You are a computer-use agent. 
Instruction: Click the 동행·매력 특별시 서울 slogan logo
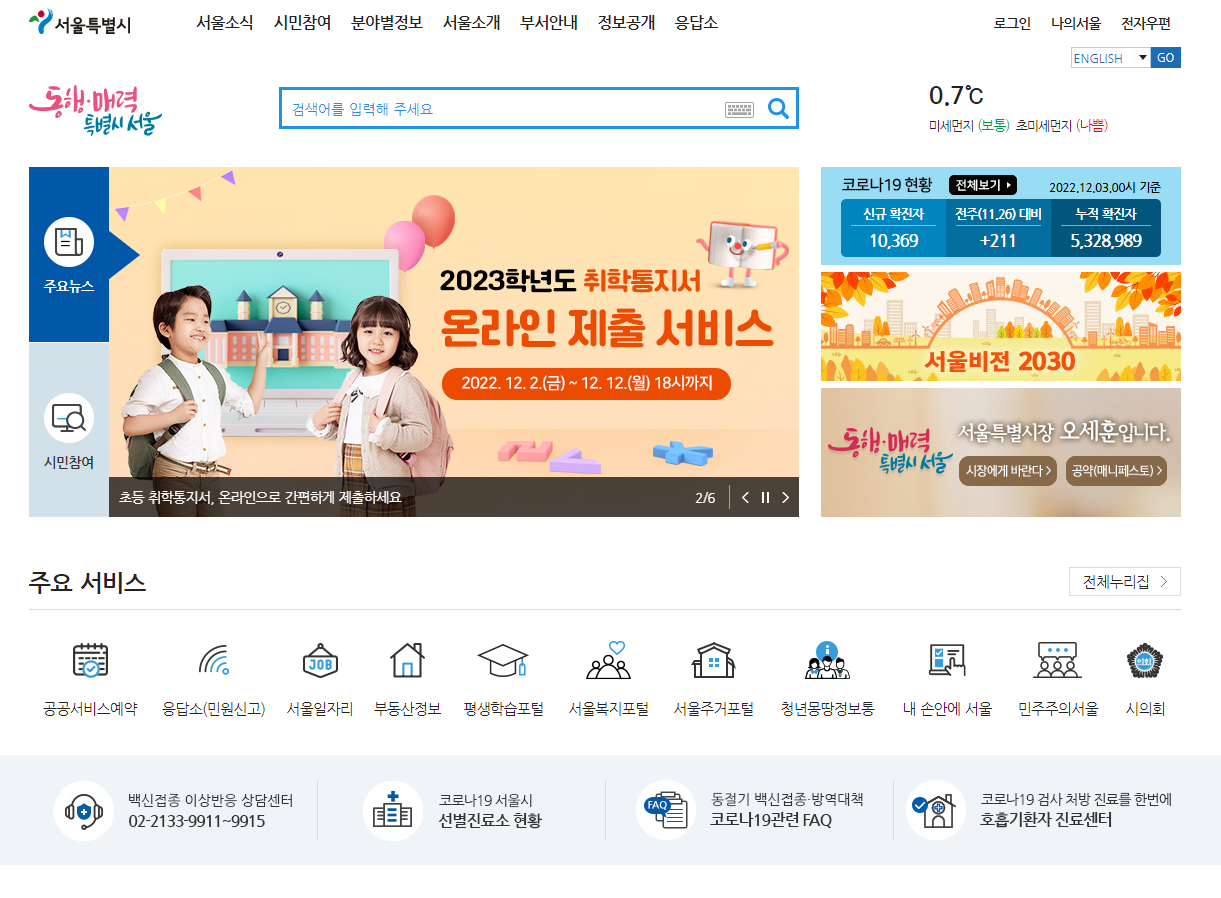coord(95,109)
